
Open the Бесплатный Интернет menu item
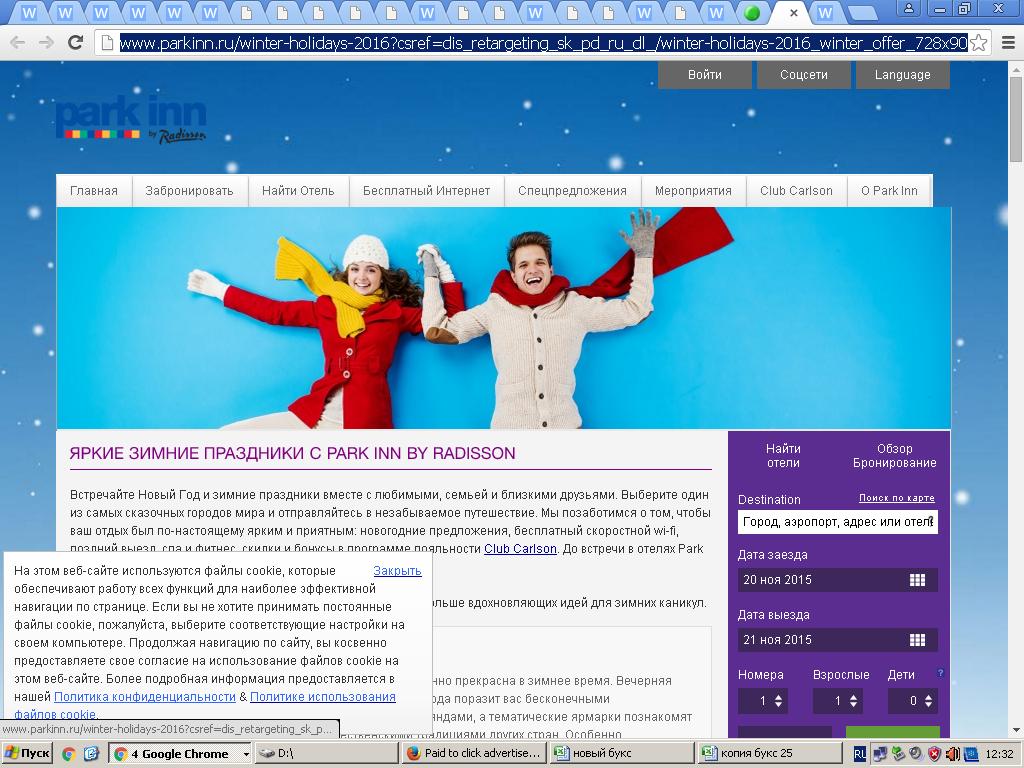426,191
